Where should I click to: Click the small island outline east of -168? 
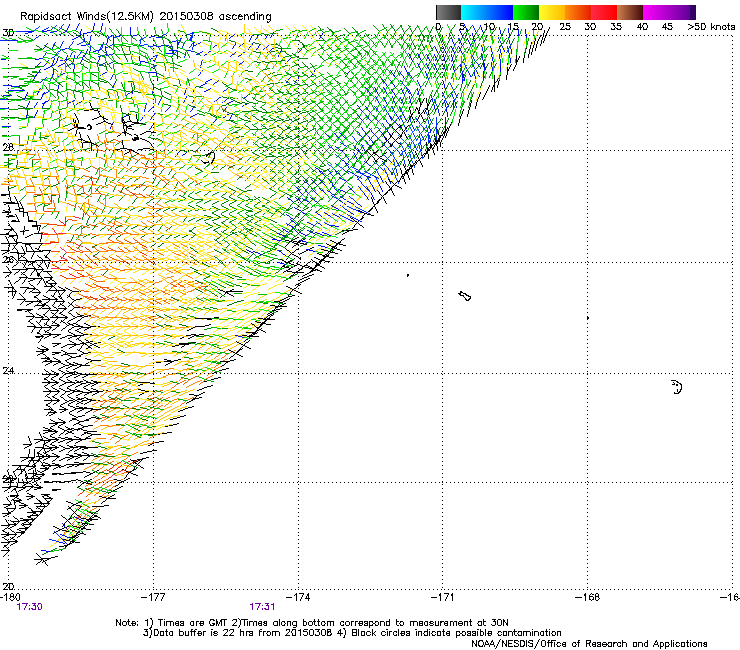click(x=677, y=387)
